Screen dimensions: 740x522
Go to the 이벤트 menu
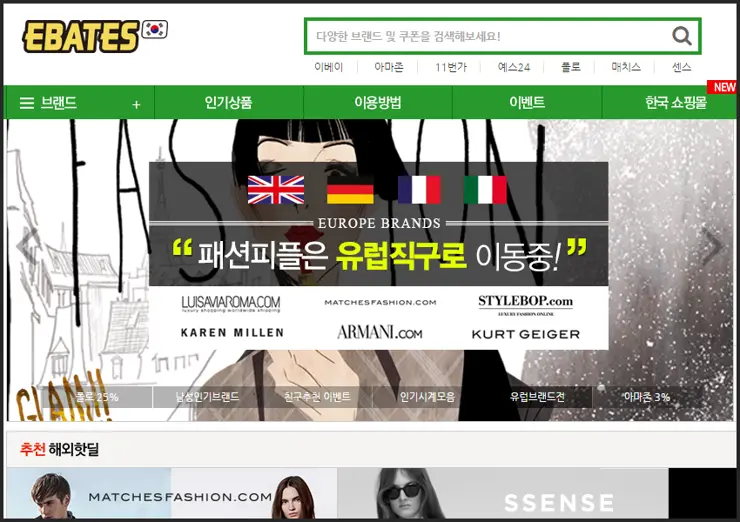527,102
